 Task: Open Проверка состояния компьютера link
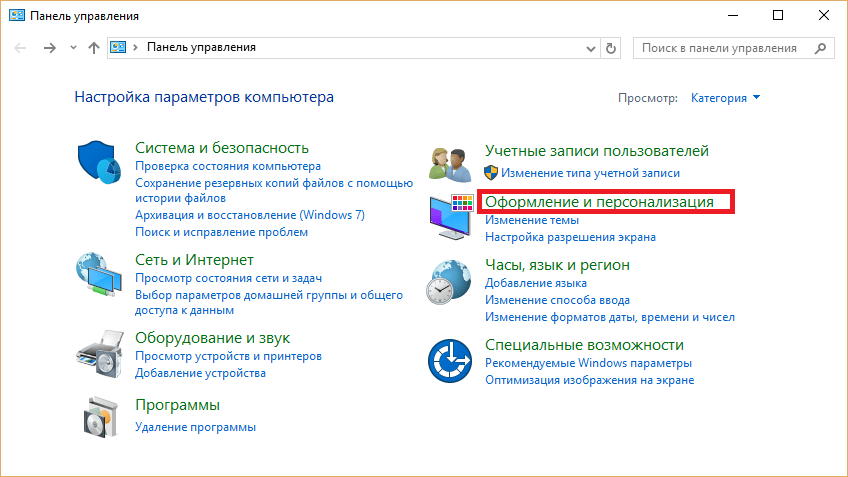point(228,166)
